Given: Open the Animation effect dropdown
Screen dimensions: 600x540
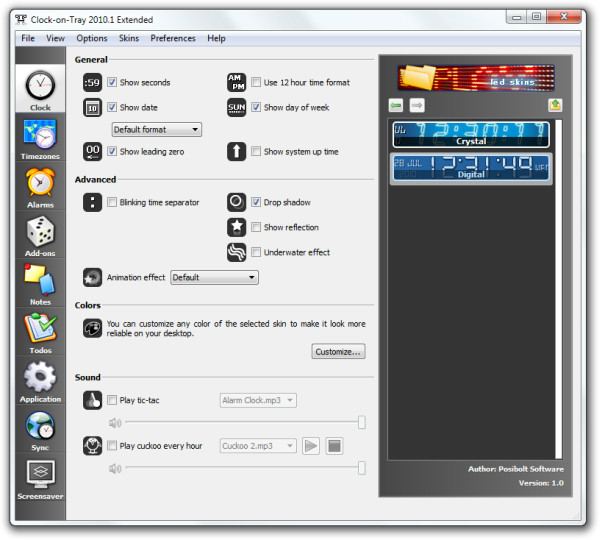Looking at the screenshot, I should 214,277.
